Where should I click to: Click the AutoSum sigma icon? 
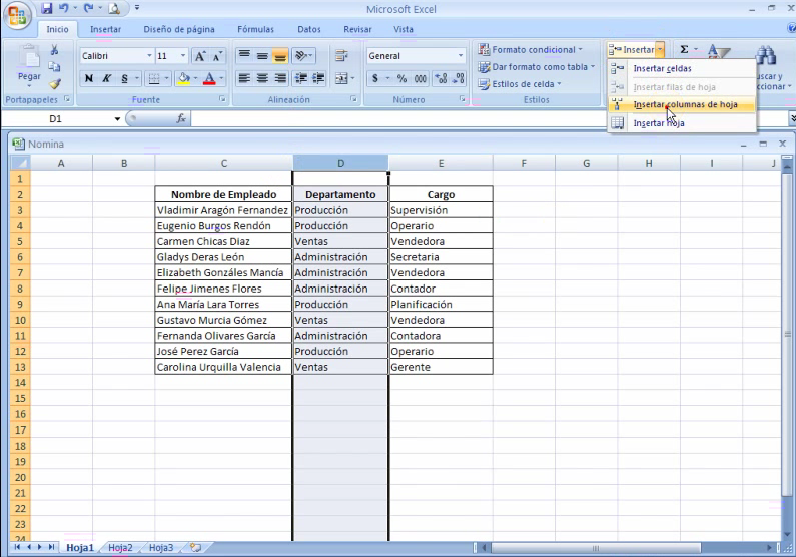[685, 49]
